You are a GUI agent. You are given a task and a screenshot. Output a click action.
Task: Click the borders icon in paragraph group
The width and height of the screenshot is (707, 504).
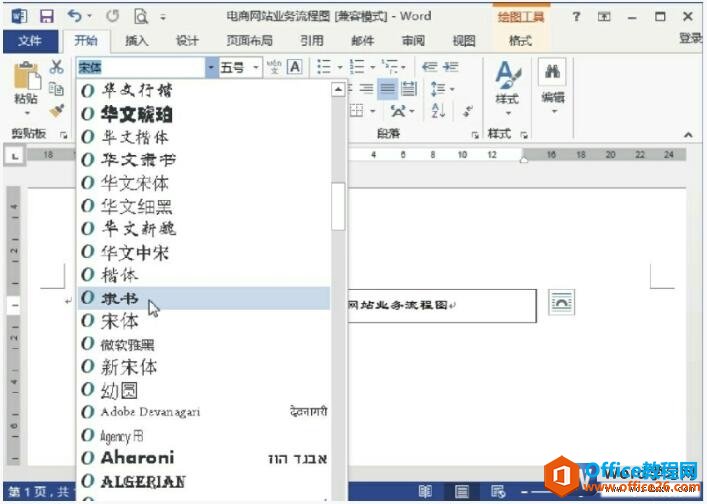(357, 110)
